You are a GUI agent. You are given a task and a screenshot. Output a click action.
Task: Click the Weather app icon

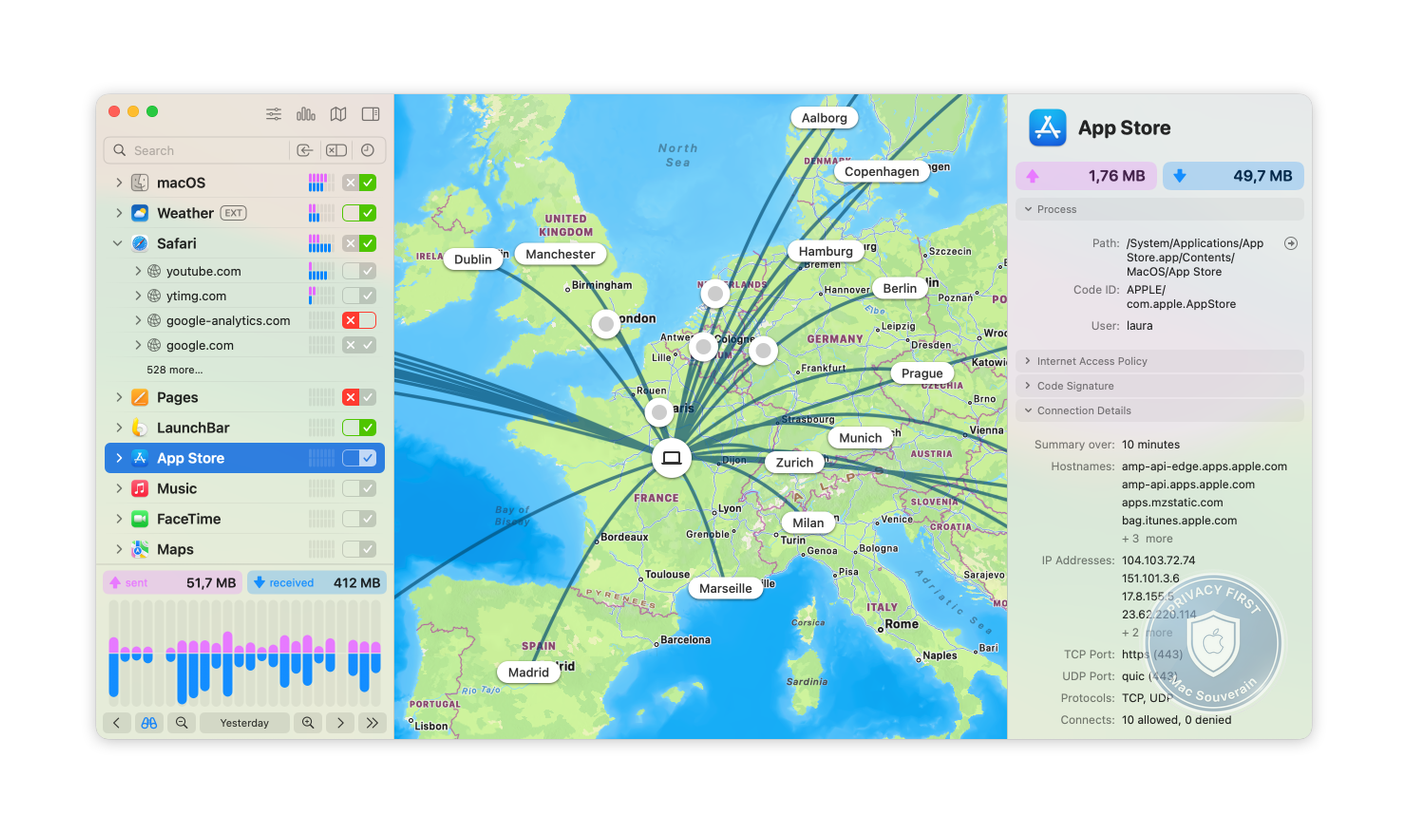coord(140,213)
